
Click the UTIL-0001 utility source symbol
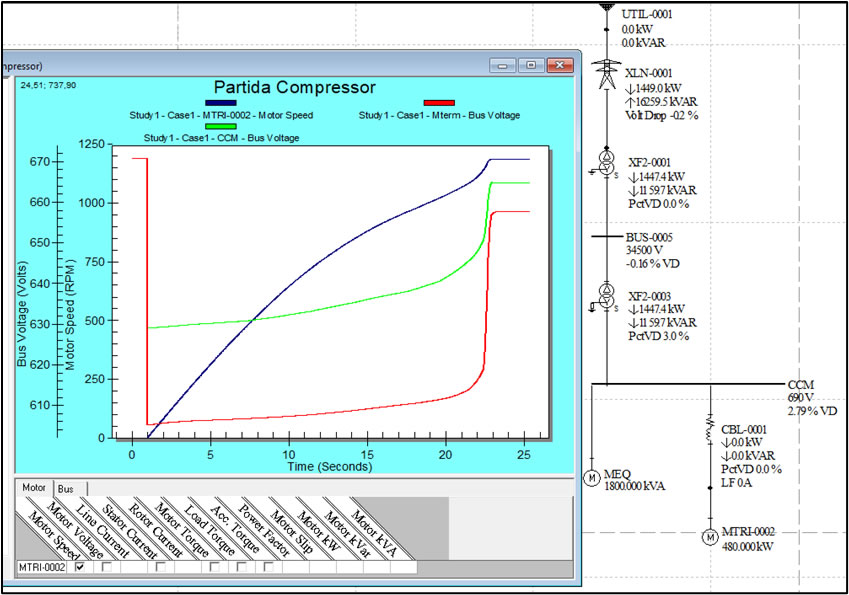click(605, 7)
